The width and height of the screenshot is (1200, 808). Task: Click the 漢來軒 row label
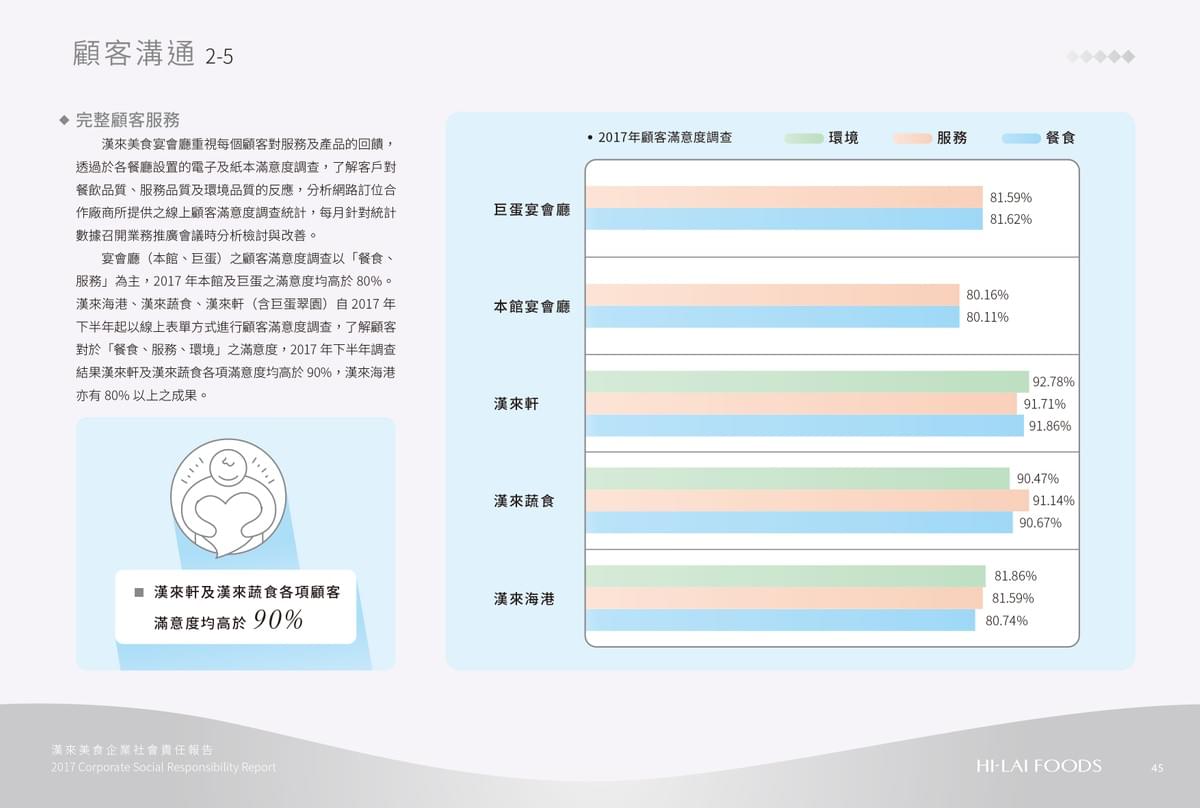516,404
